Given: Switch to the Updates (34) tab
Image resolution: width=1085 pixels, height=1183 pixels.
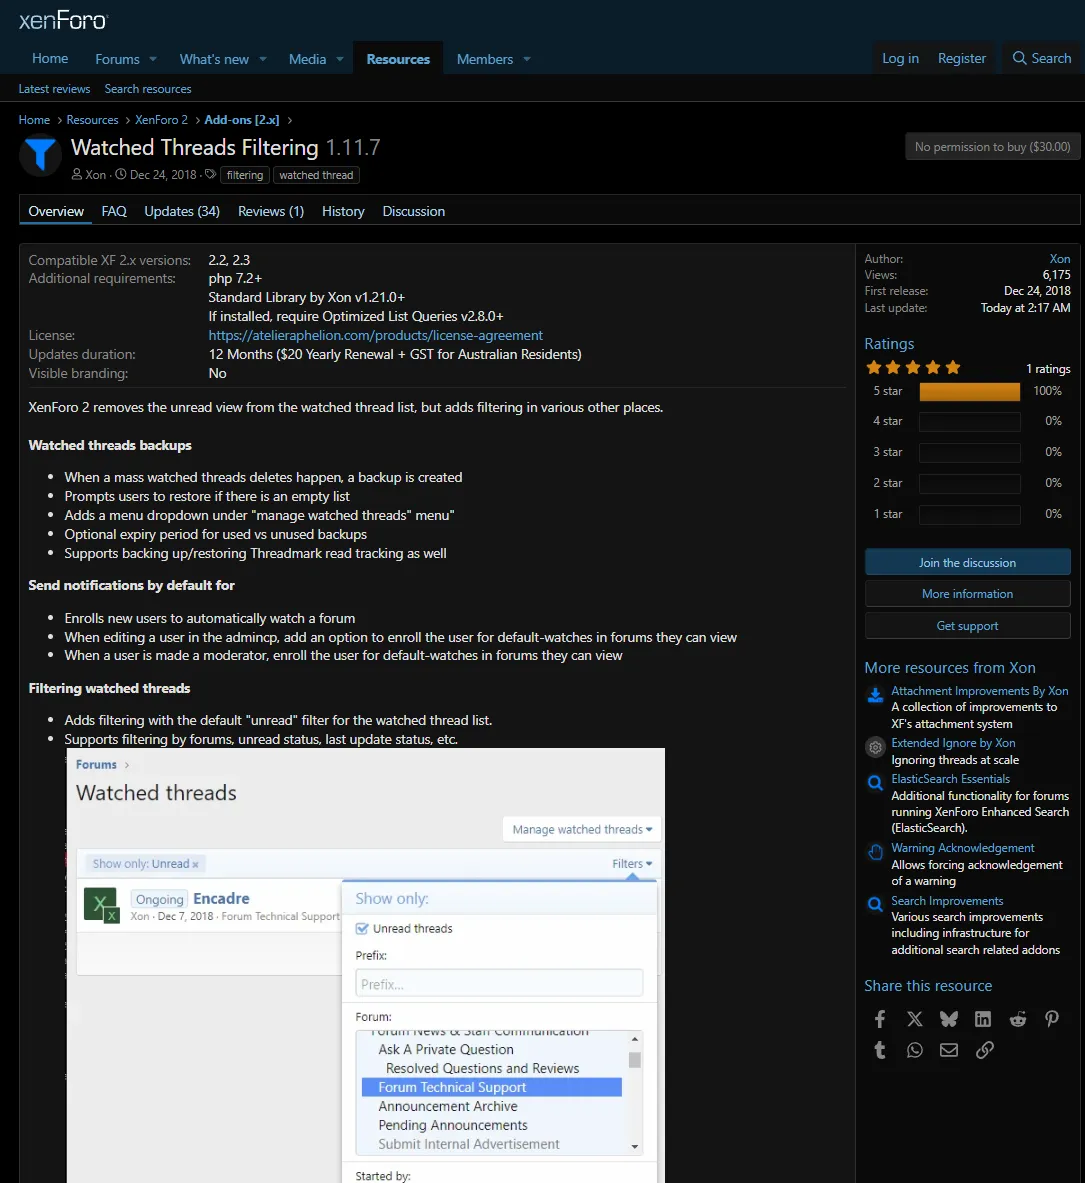Looking at the screenshot, I should (182, 211).
